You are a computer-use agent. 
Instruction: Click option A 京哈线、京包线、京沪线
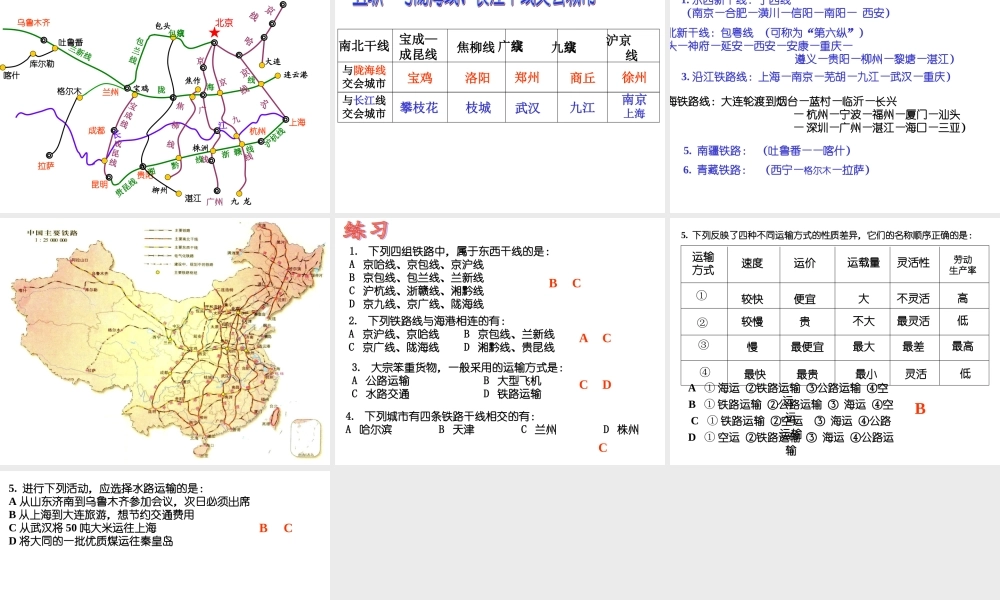[416, 265]
